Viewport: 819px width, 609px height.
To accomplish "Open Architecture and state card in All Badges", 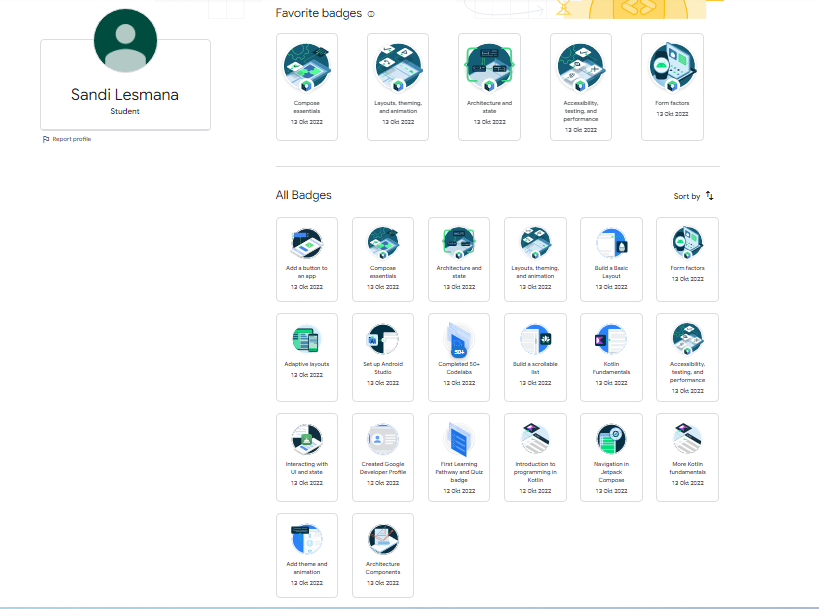I will (x=459, y=260).
